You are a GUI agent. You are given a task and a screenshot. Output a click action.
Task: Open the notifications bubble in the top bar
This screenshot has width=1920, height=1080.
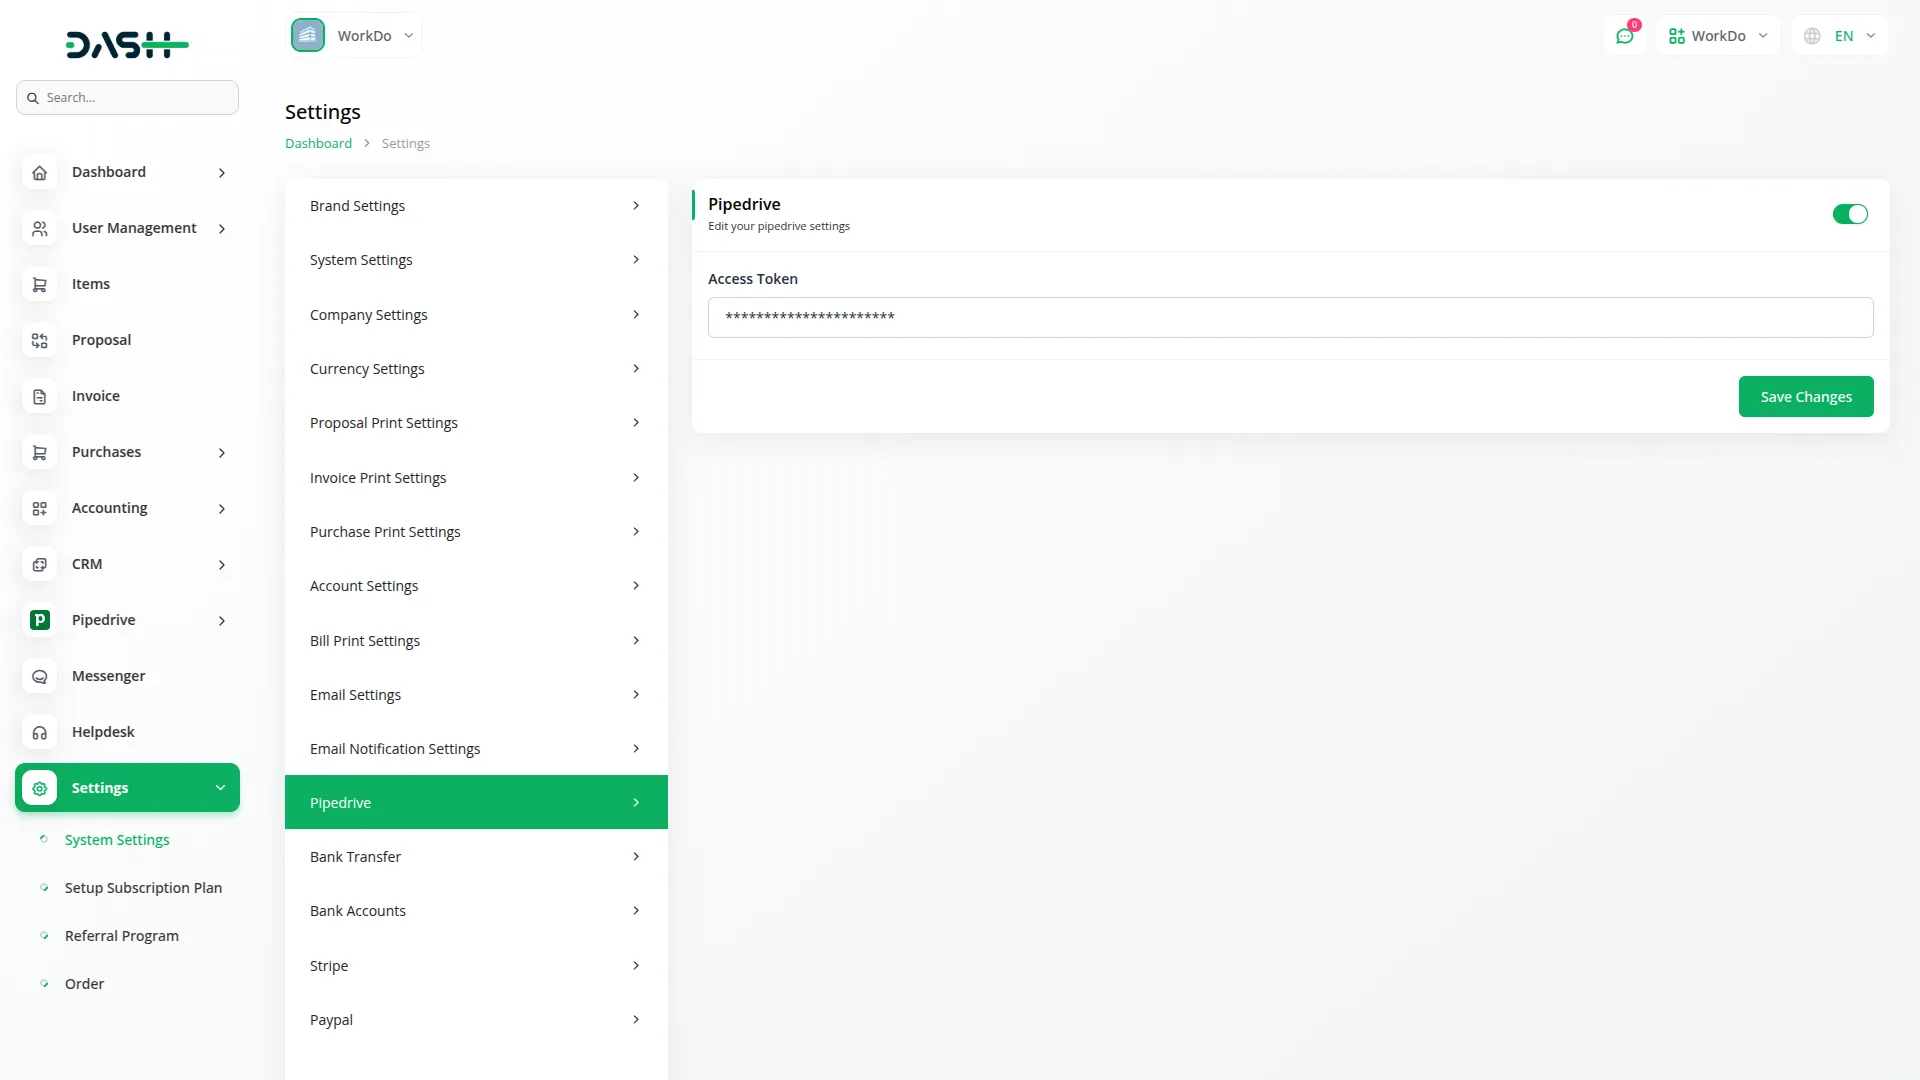click(1625, 34)
